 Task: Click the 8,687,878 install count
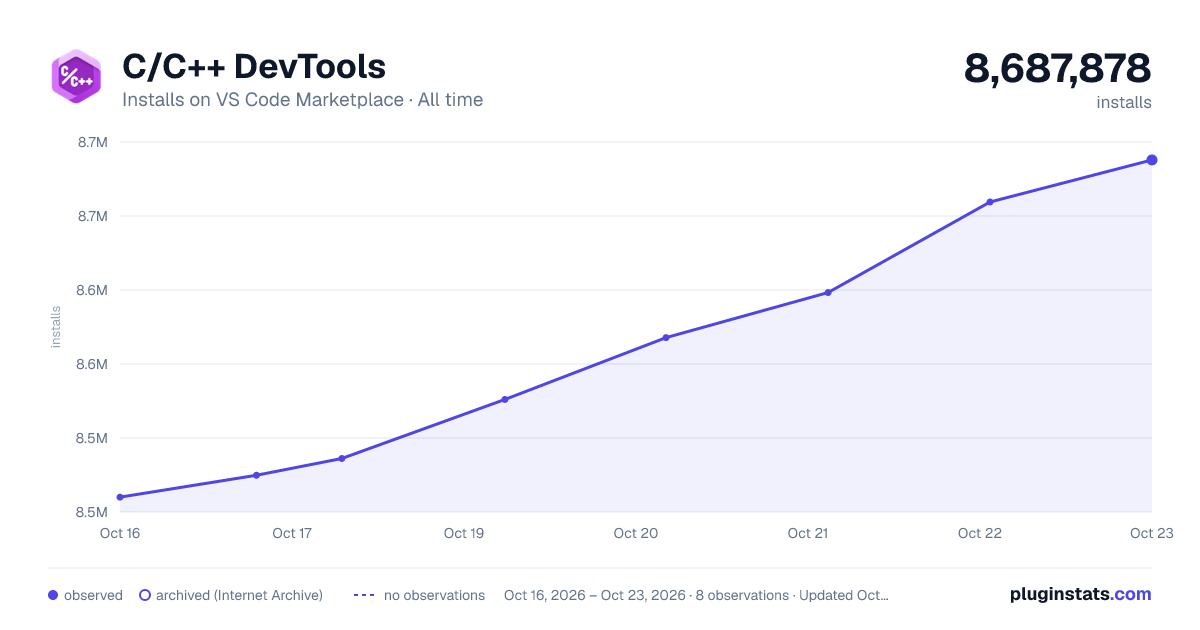pyautogui.click(x=1058, y=68)
